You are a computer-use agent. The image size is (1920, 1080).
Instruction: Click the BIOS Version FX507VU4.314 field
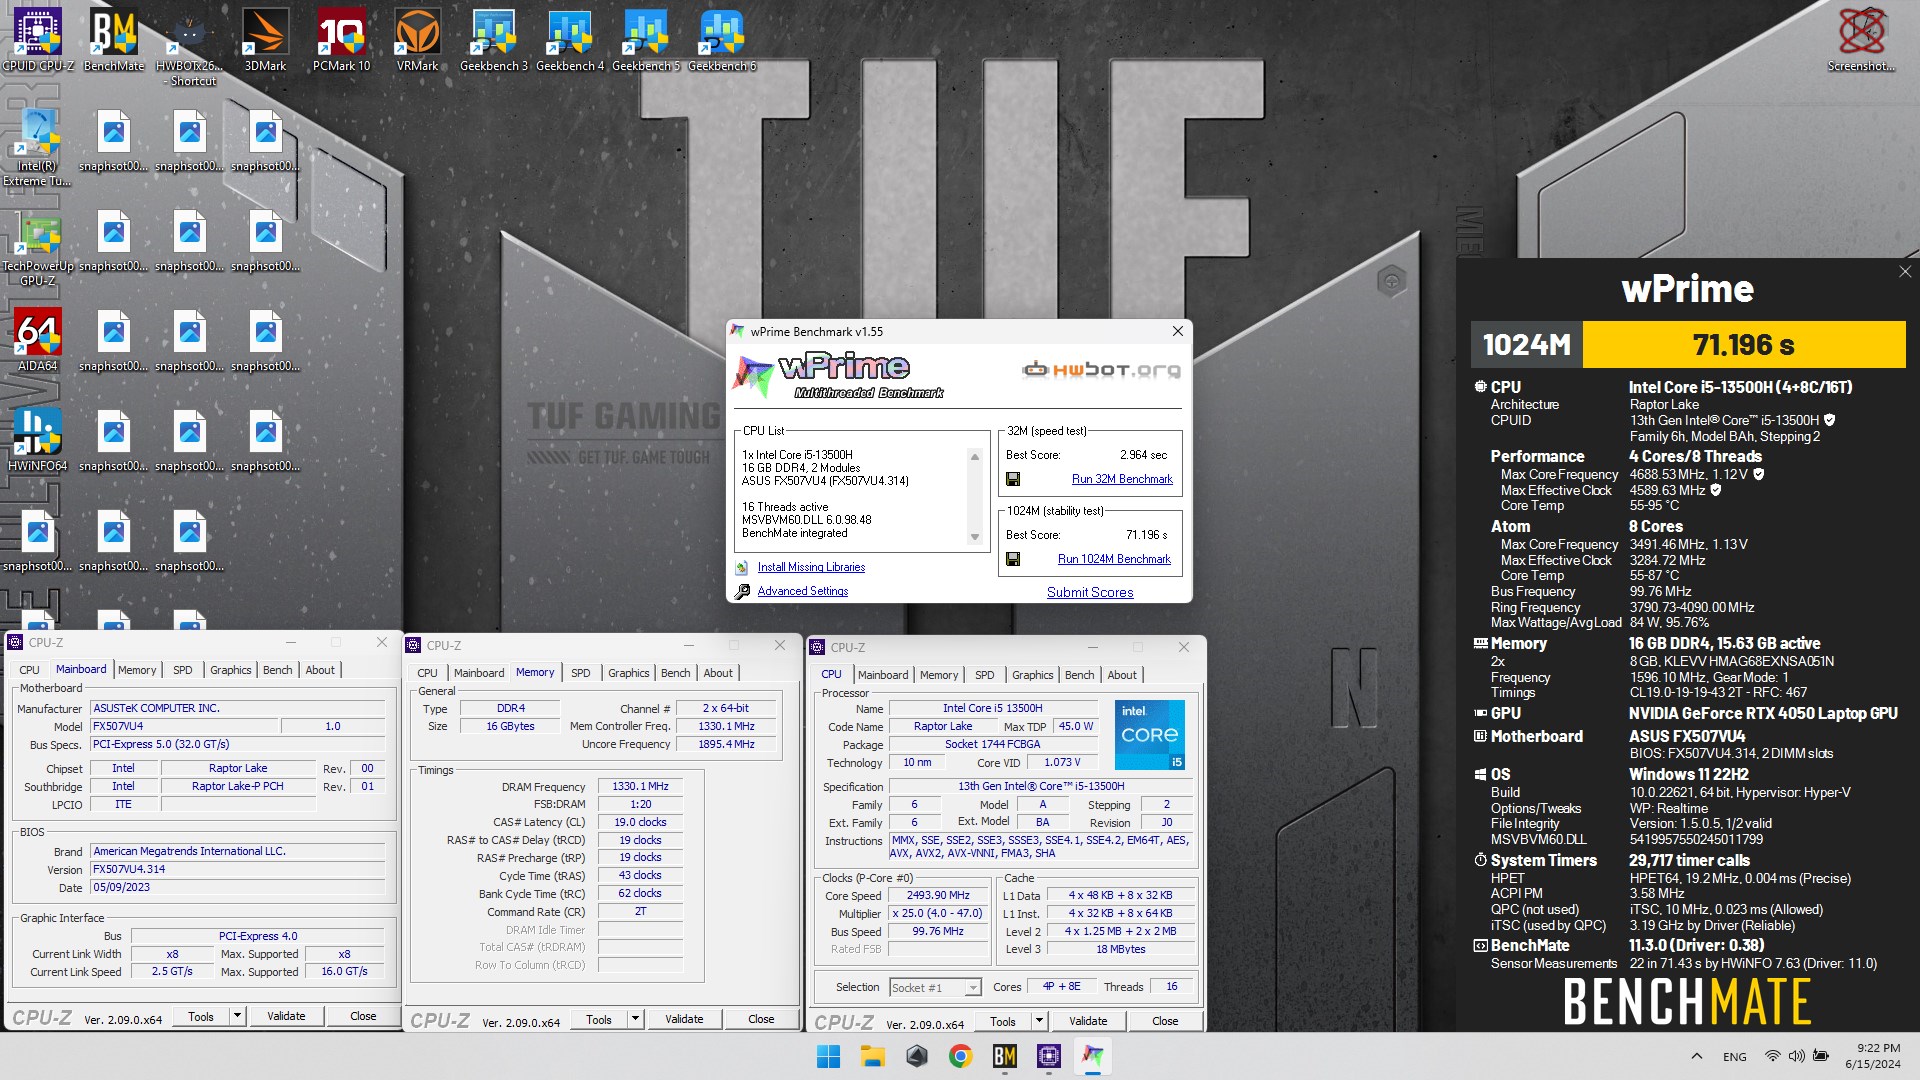[x=237, y=869]
